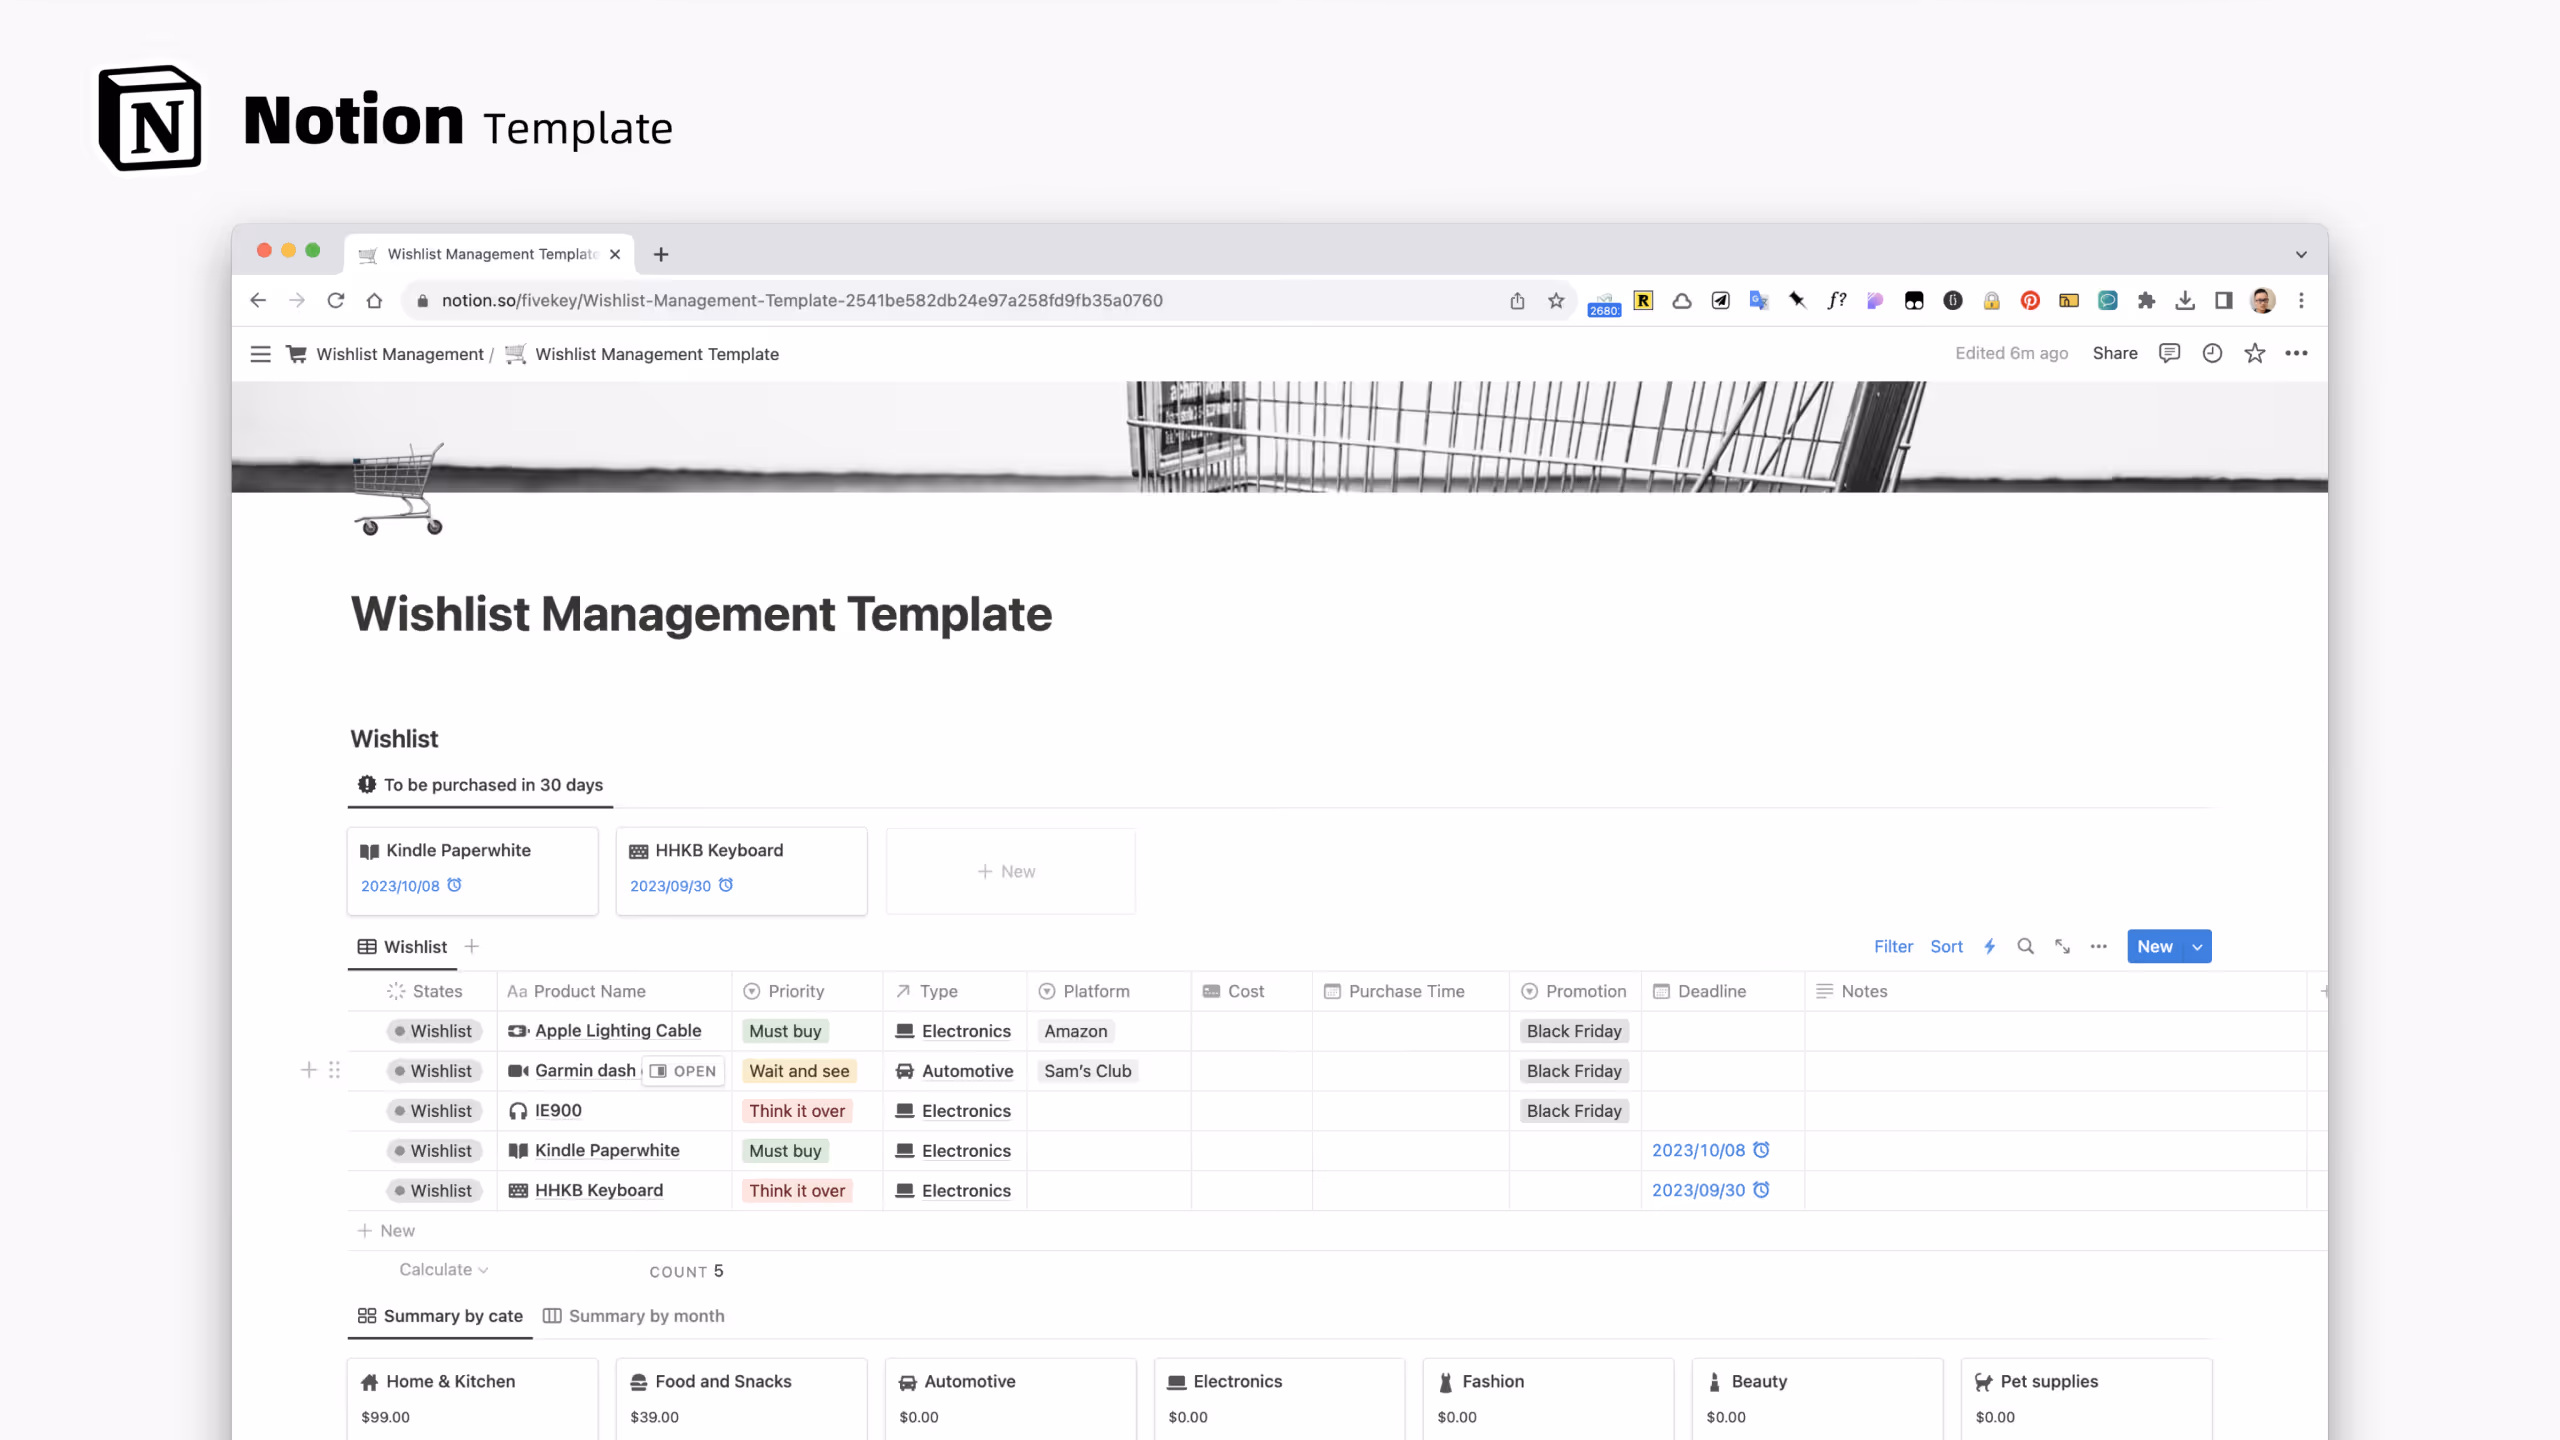Bookmark this page with the address bar star

click(x=1556, y=300)
